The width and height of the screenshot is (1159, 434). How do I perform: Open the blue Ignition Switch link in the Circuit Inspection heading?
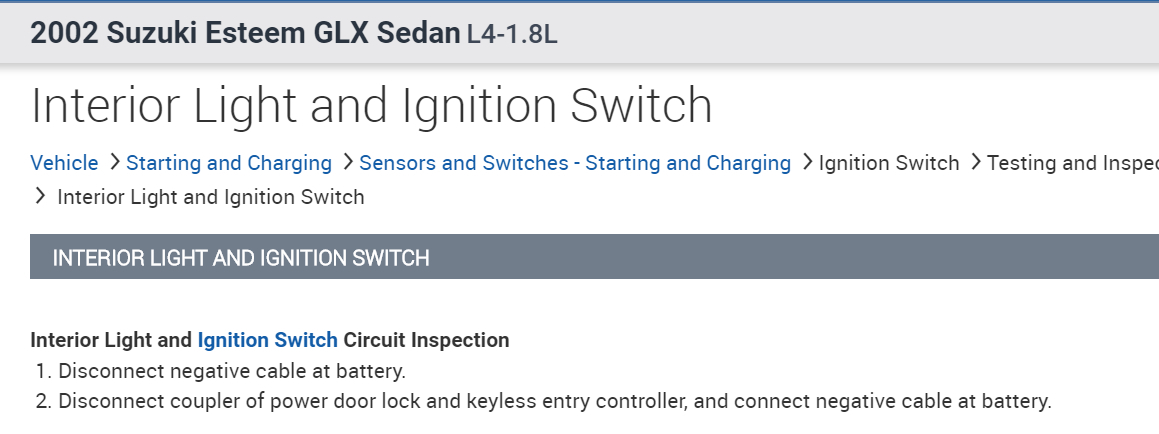[267, 340]
